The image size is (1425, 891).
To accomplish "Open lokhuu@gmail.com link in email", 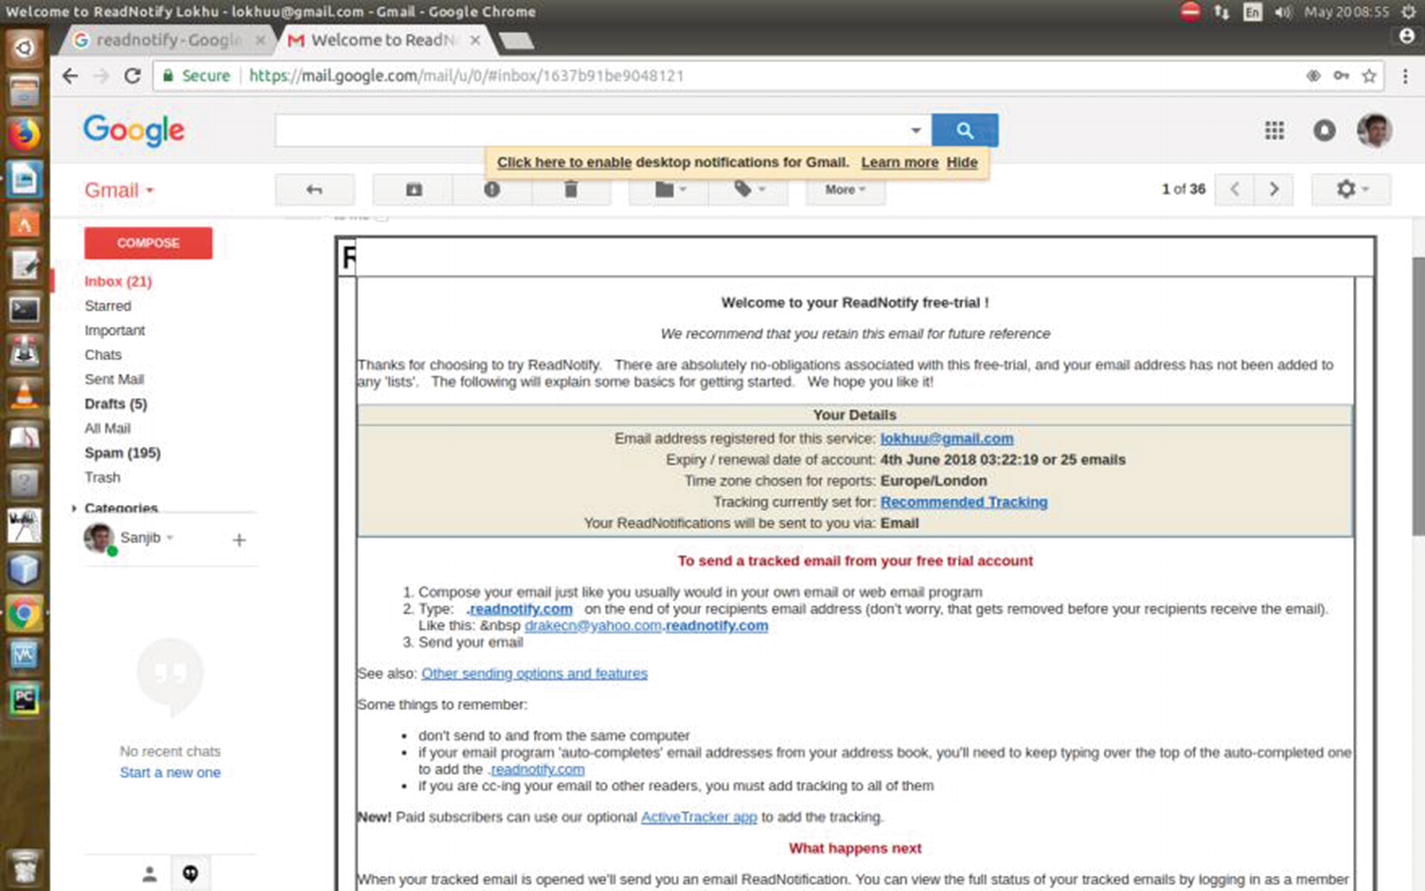I will click(946, 439).
